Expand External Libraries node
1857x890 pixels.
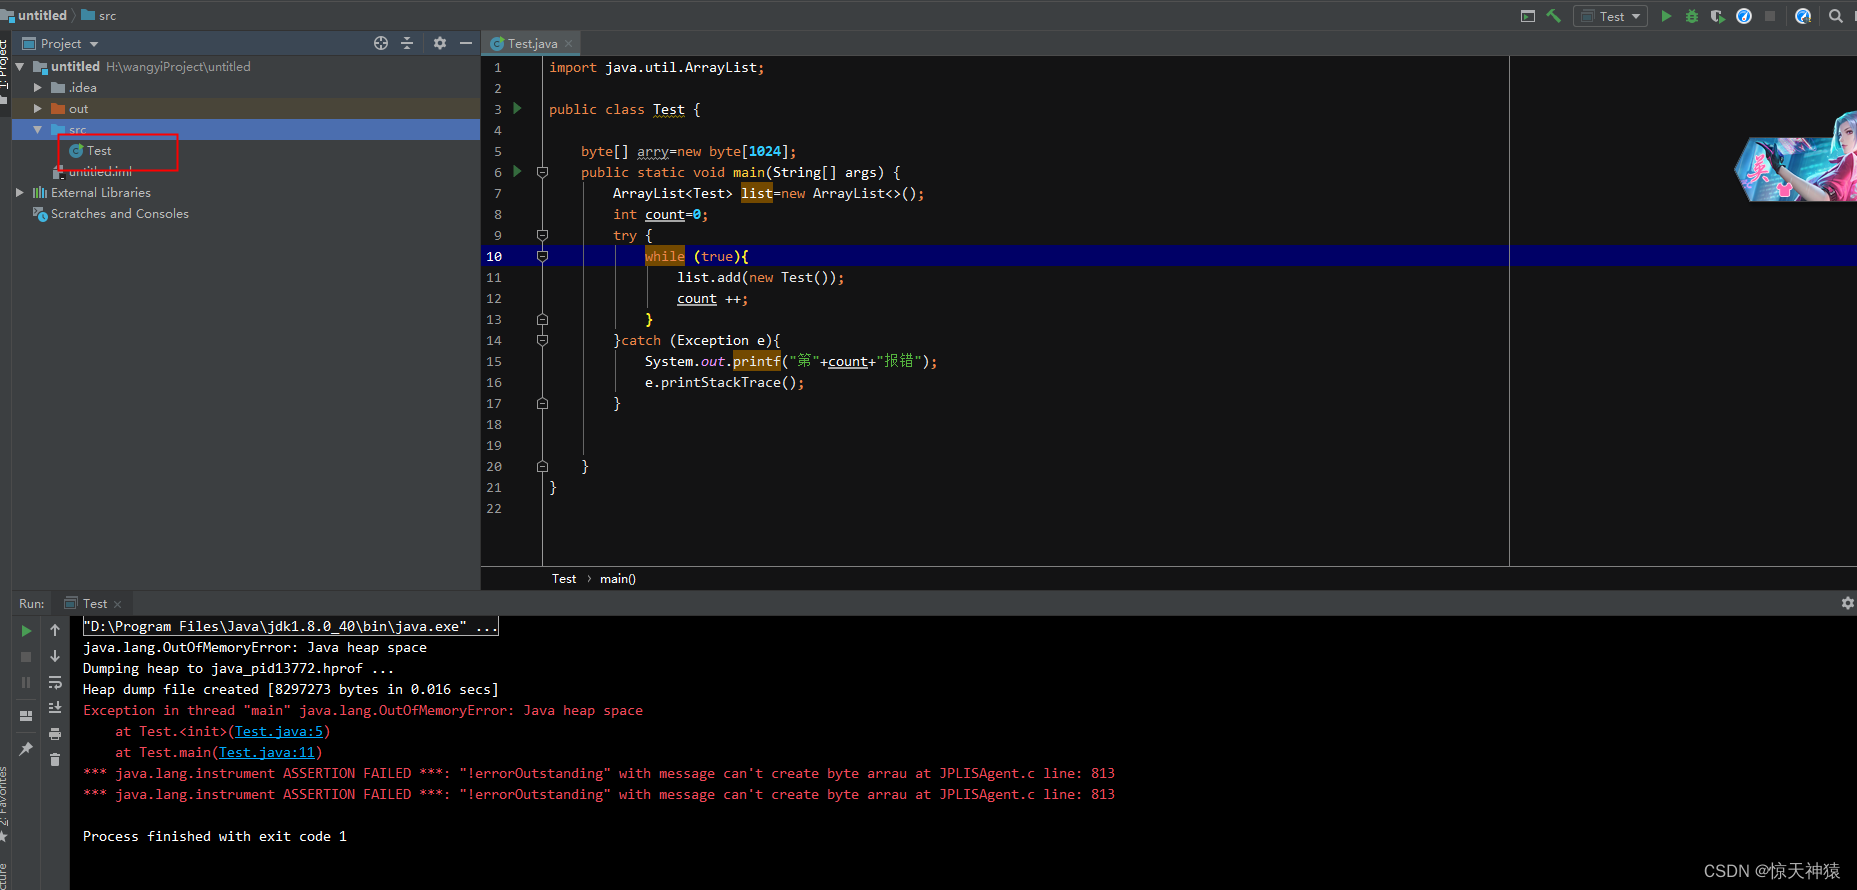(20, 193)
